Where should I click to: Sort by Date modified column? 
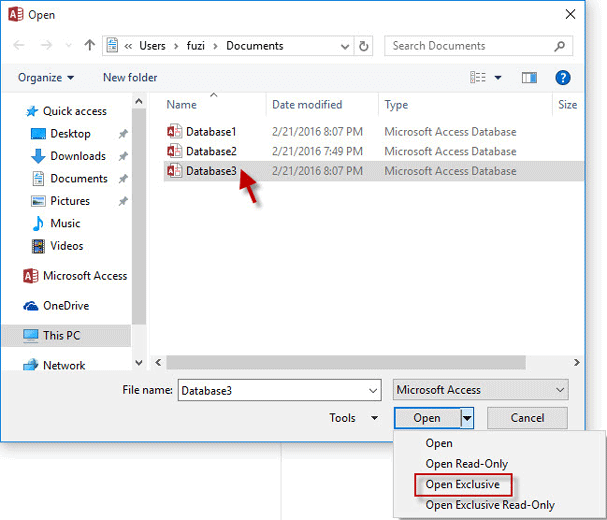coord(307,105)
